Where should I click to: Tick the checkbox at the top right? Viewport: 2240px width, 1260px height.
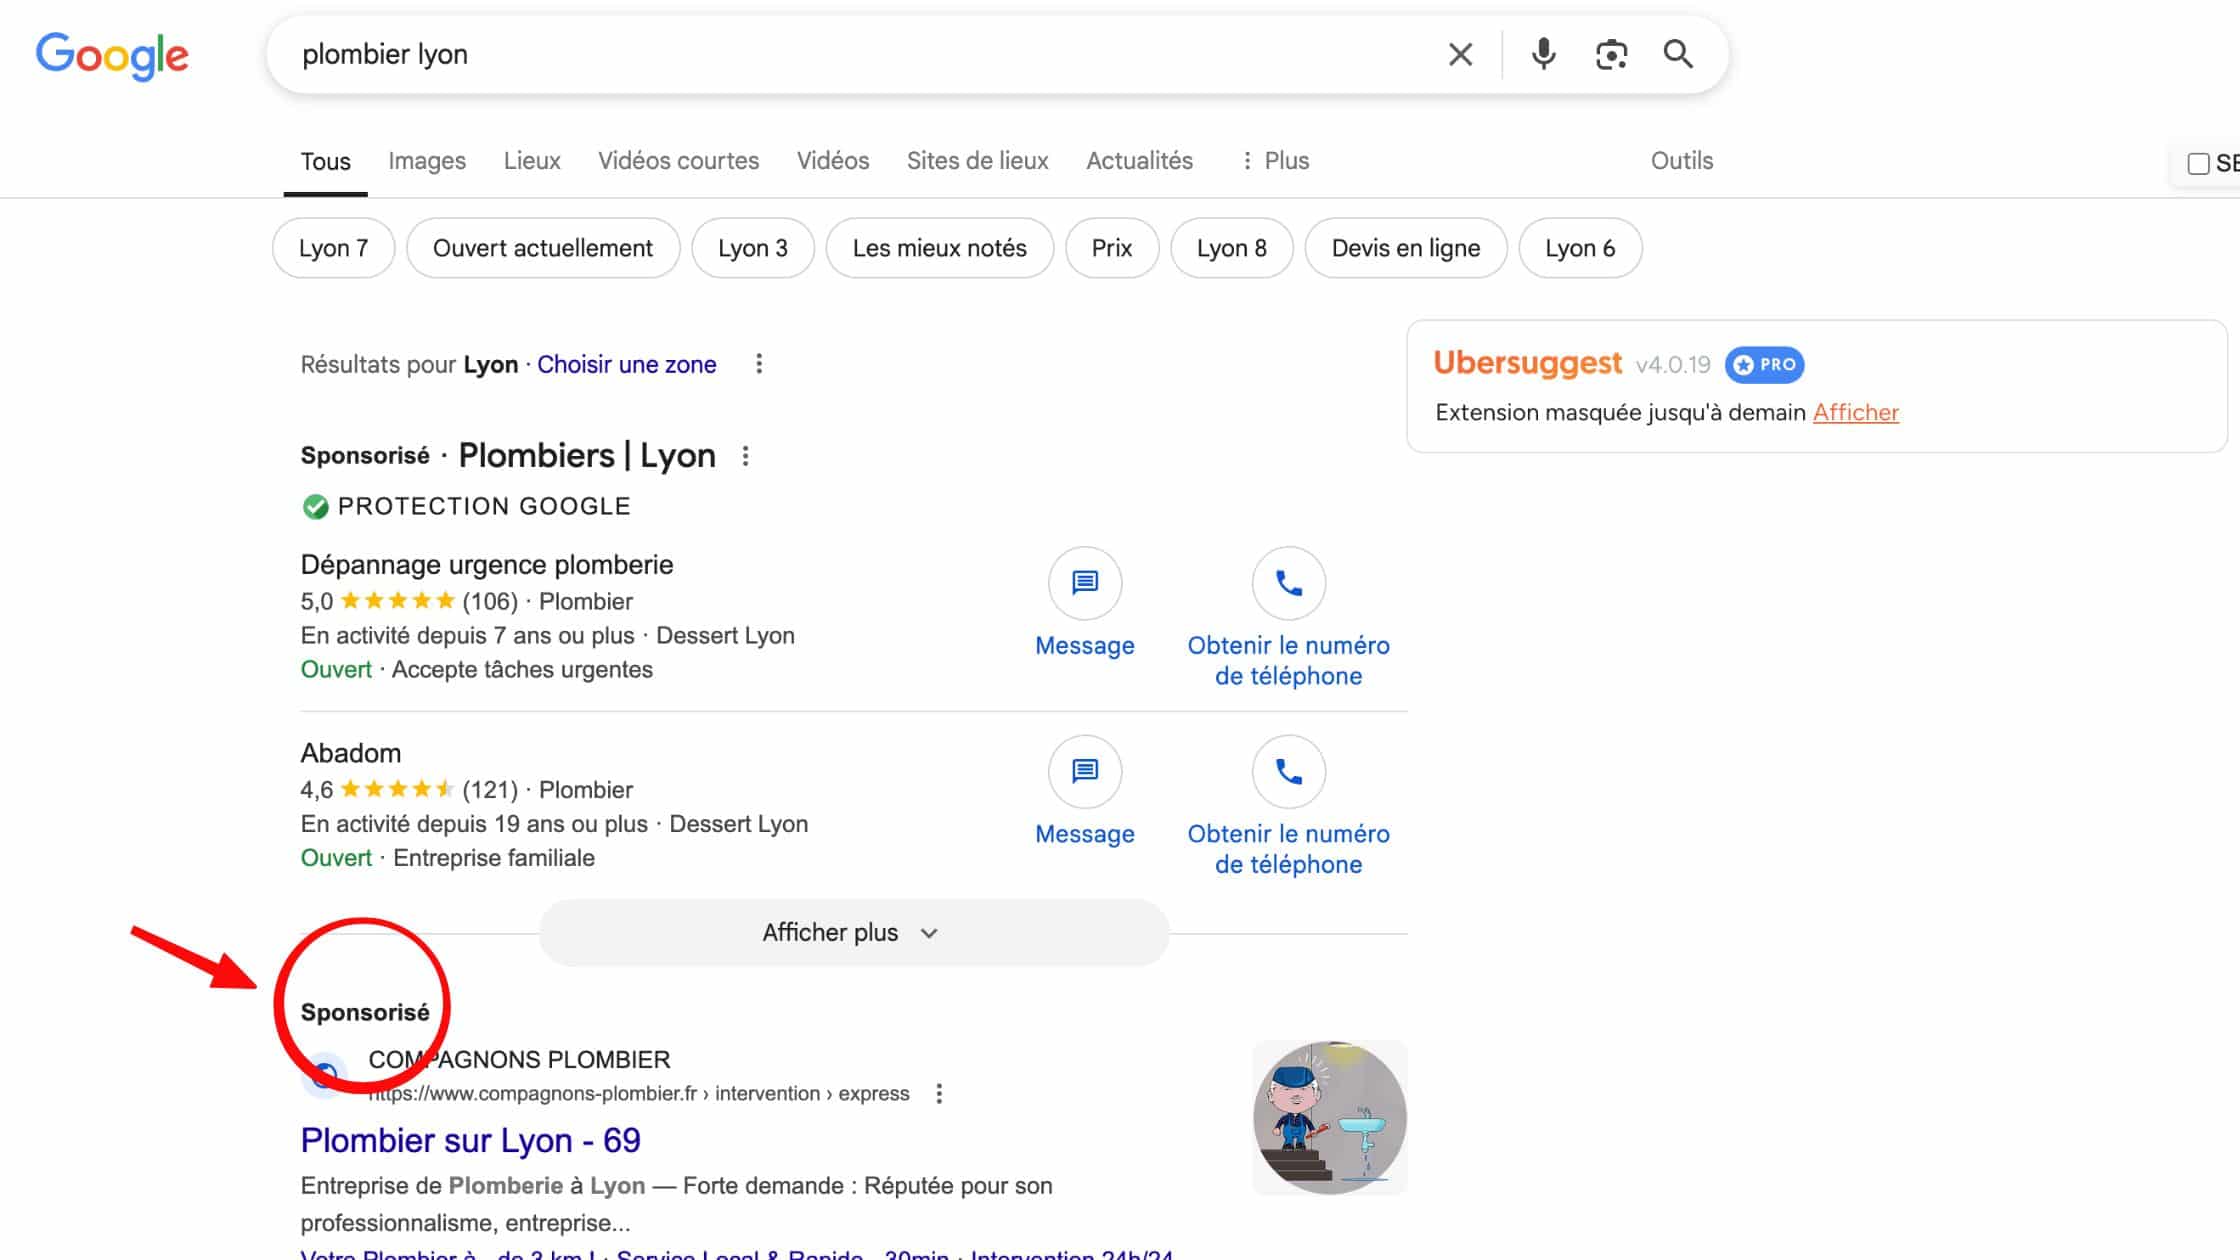pyautogui.click(x=2198, y=164)
